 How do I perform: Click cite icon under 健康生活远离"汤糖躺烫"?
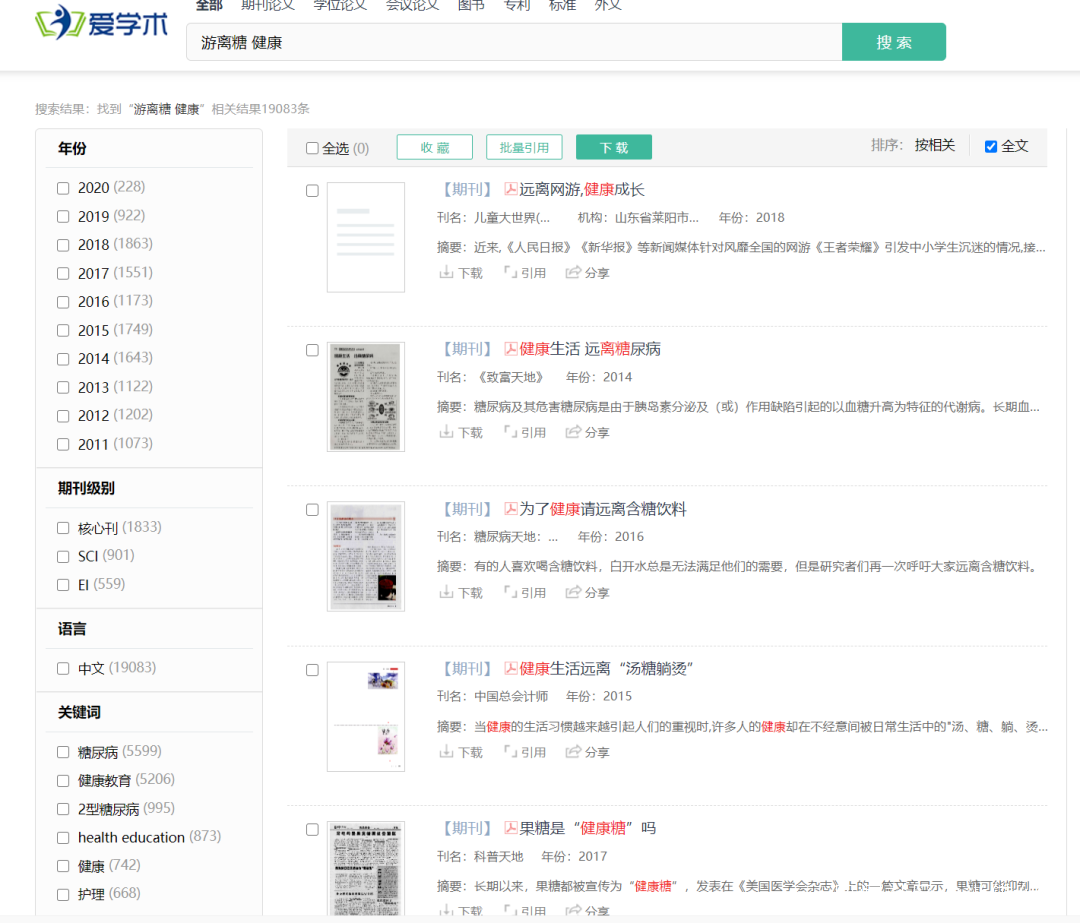click(510, 752)
